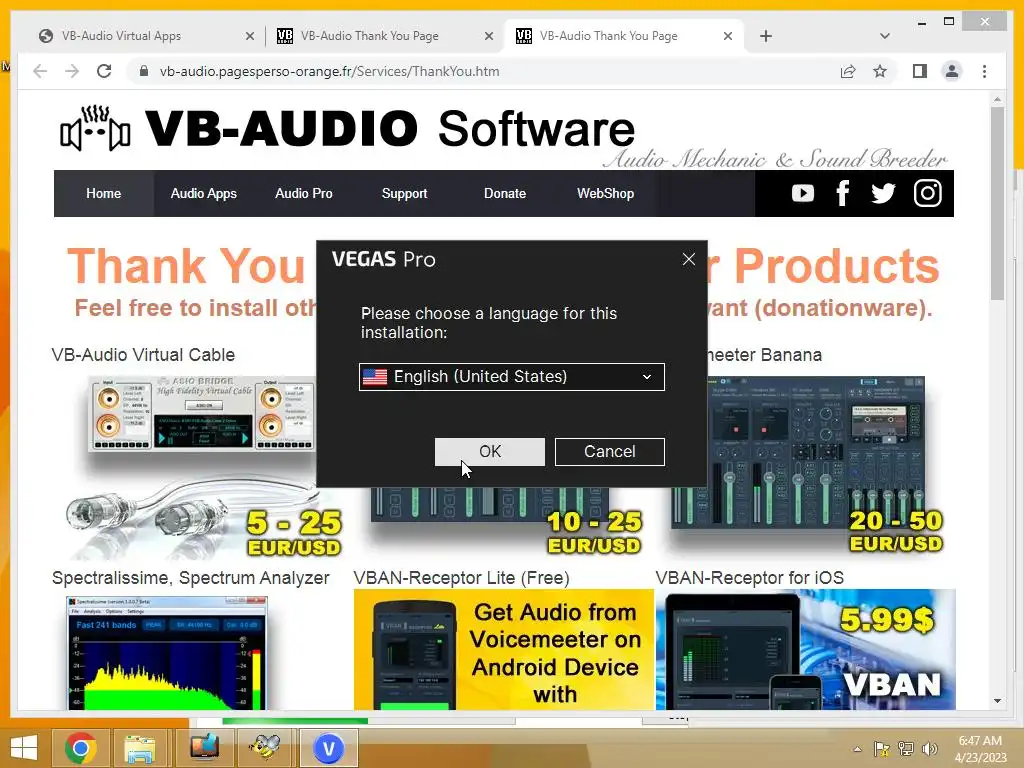Image resolution: width=1024 pixels, height=768 pixels.
Task: Cancel the VEGAS Pro language dialog
Action: [x=609, y=451]
